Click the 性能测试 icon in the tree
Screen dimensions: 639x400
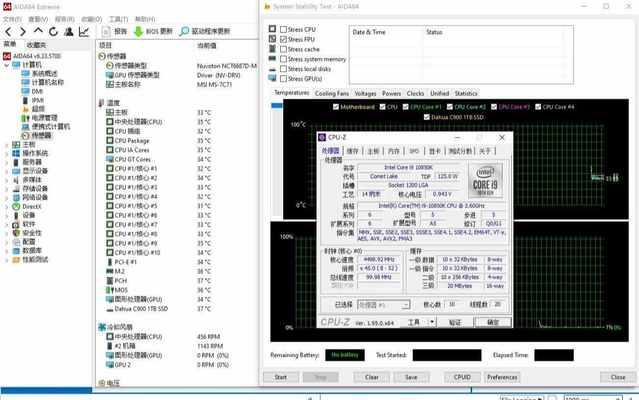(16, 259)
